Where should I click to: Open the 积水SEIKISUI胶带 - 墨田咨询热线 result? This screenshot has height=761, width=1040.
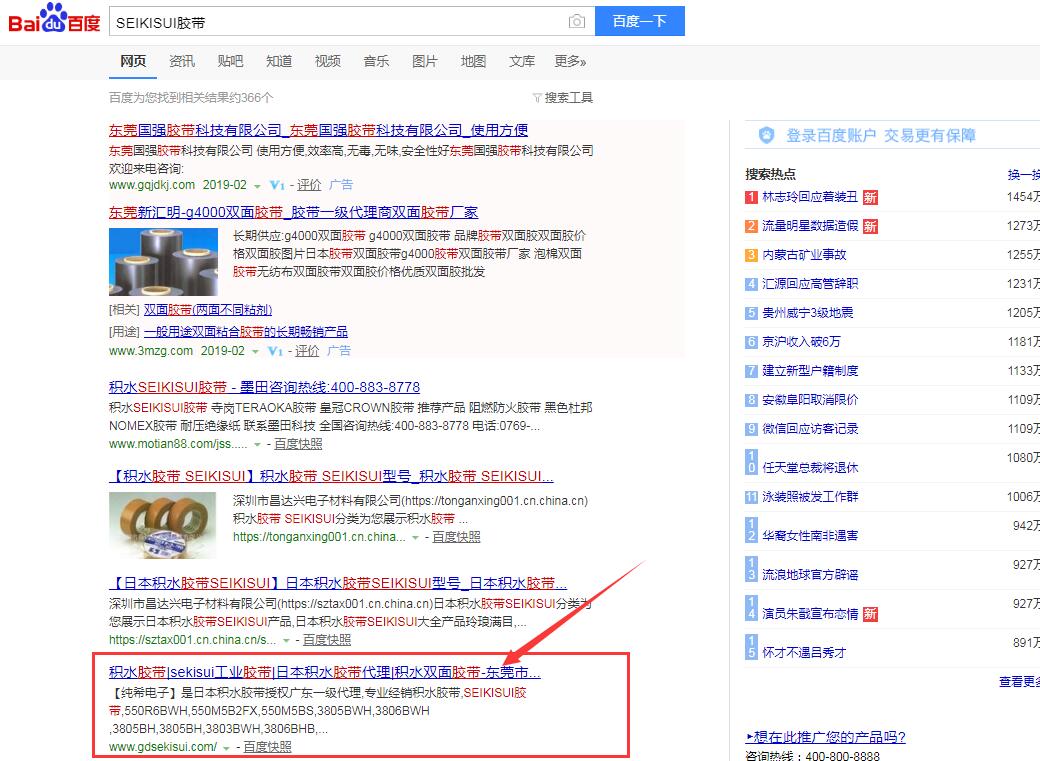point(264,387)
